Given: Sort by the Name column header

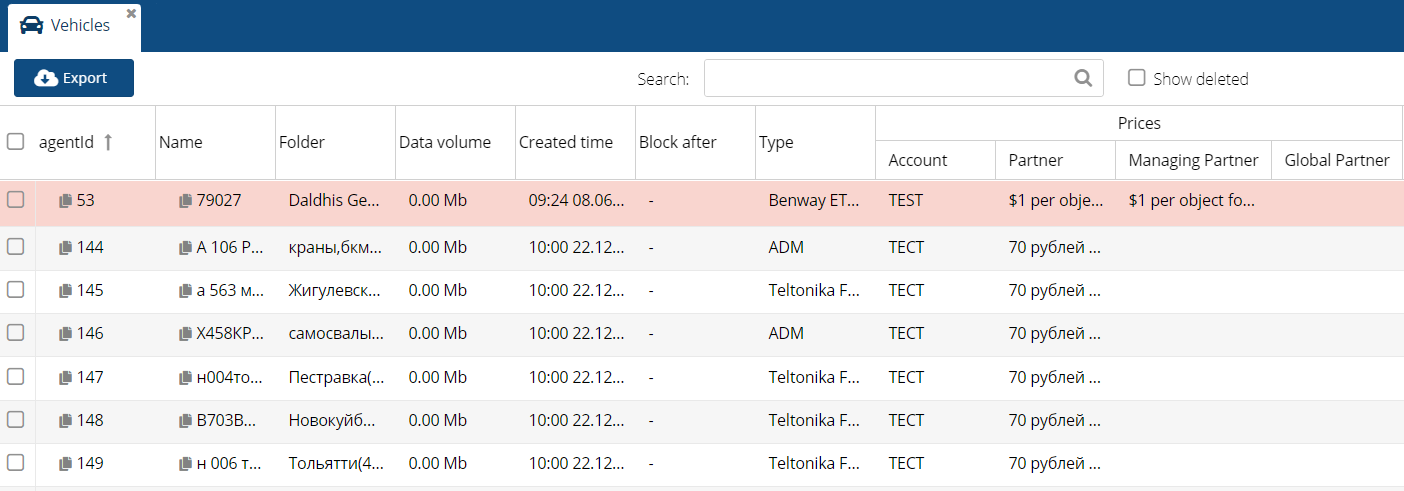Looking at the screenshot, I should click(x=181, y=142).
